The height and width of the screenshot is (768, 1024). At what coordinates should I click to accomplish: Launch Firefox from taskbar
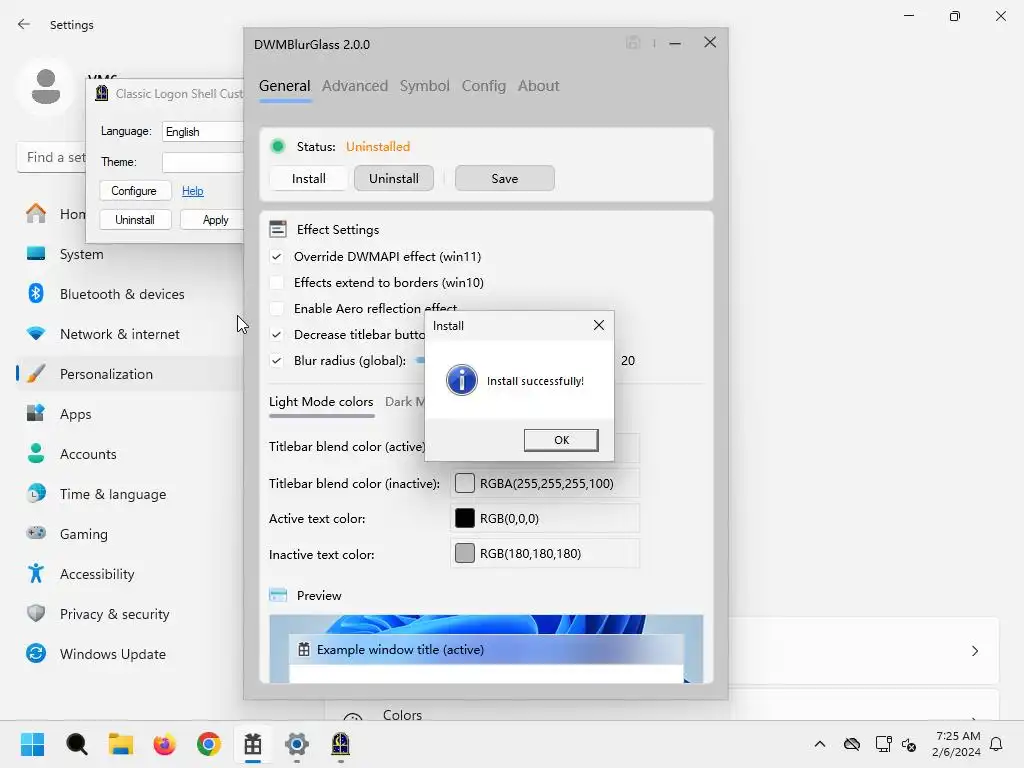(x=165, y=744)
